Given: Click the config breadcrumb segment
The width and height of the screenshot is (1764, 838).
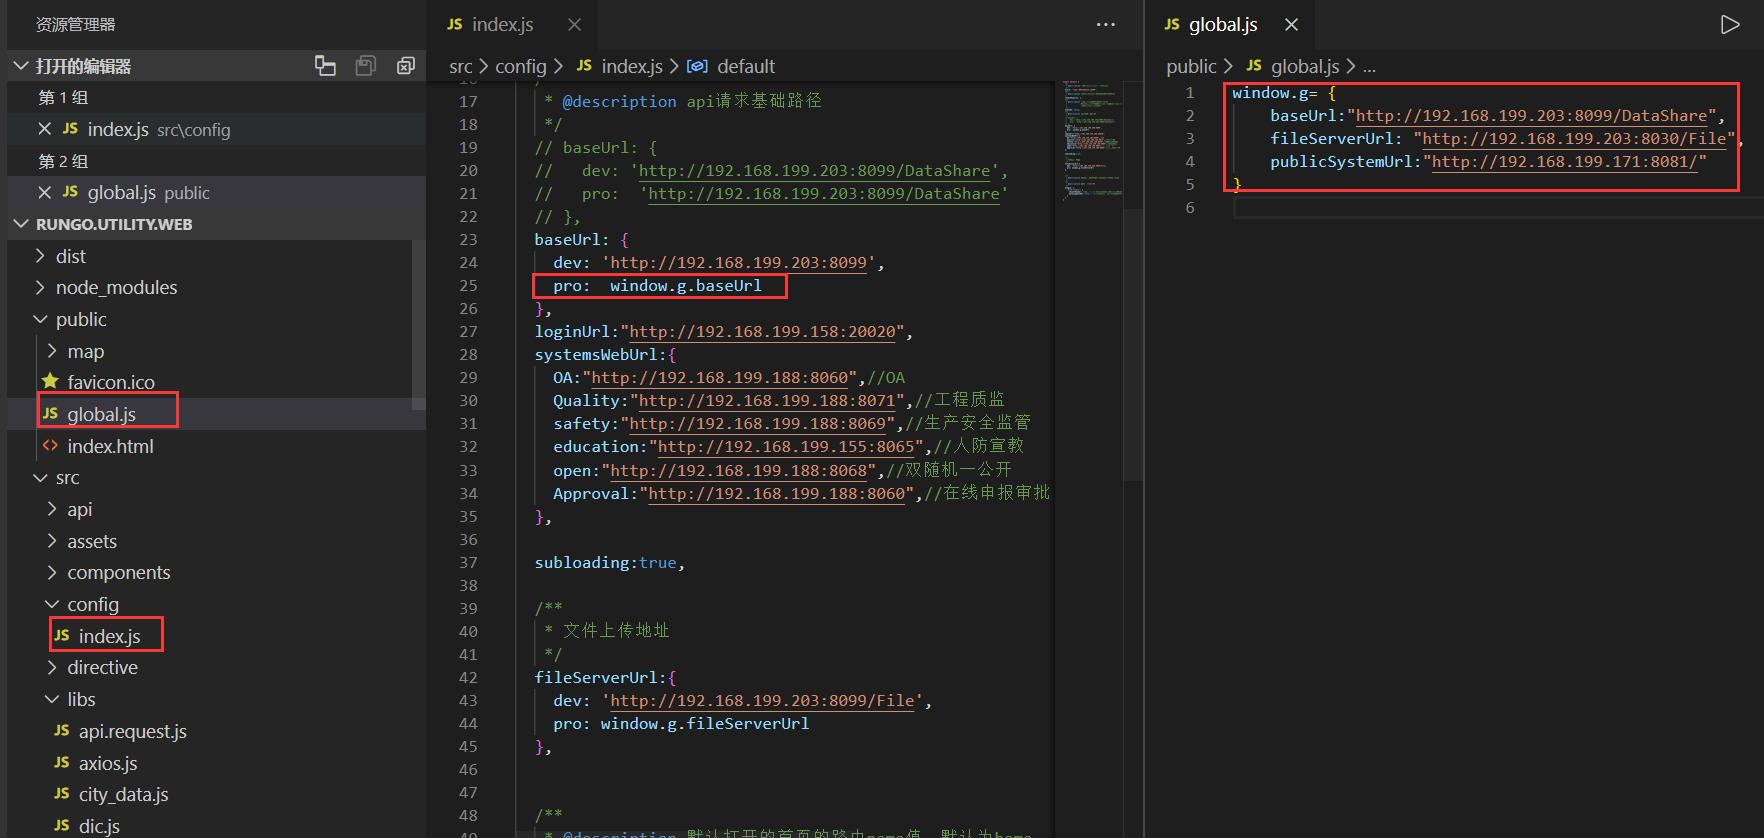Looking at the screenshot, I should click(x=521, y=66).
